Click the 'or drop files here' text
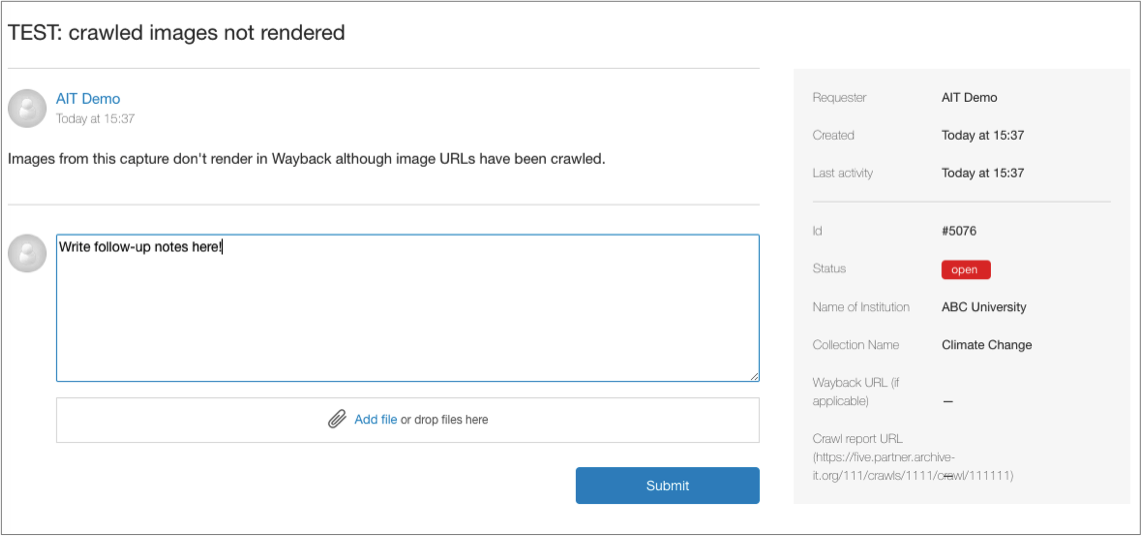 (x=445, y=420)
